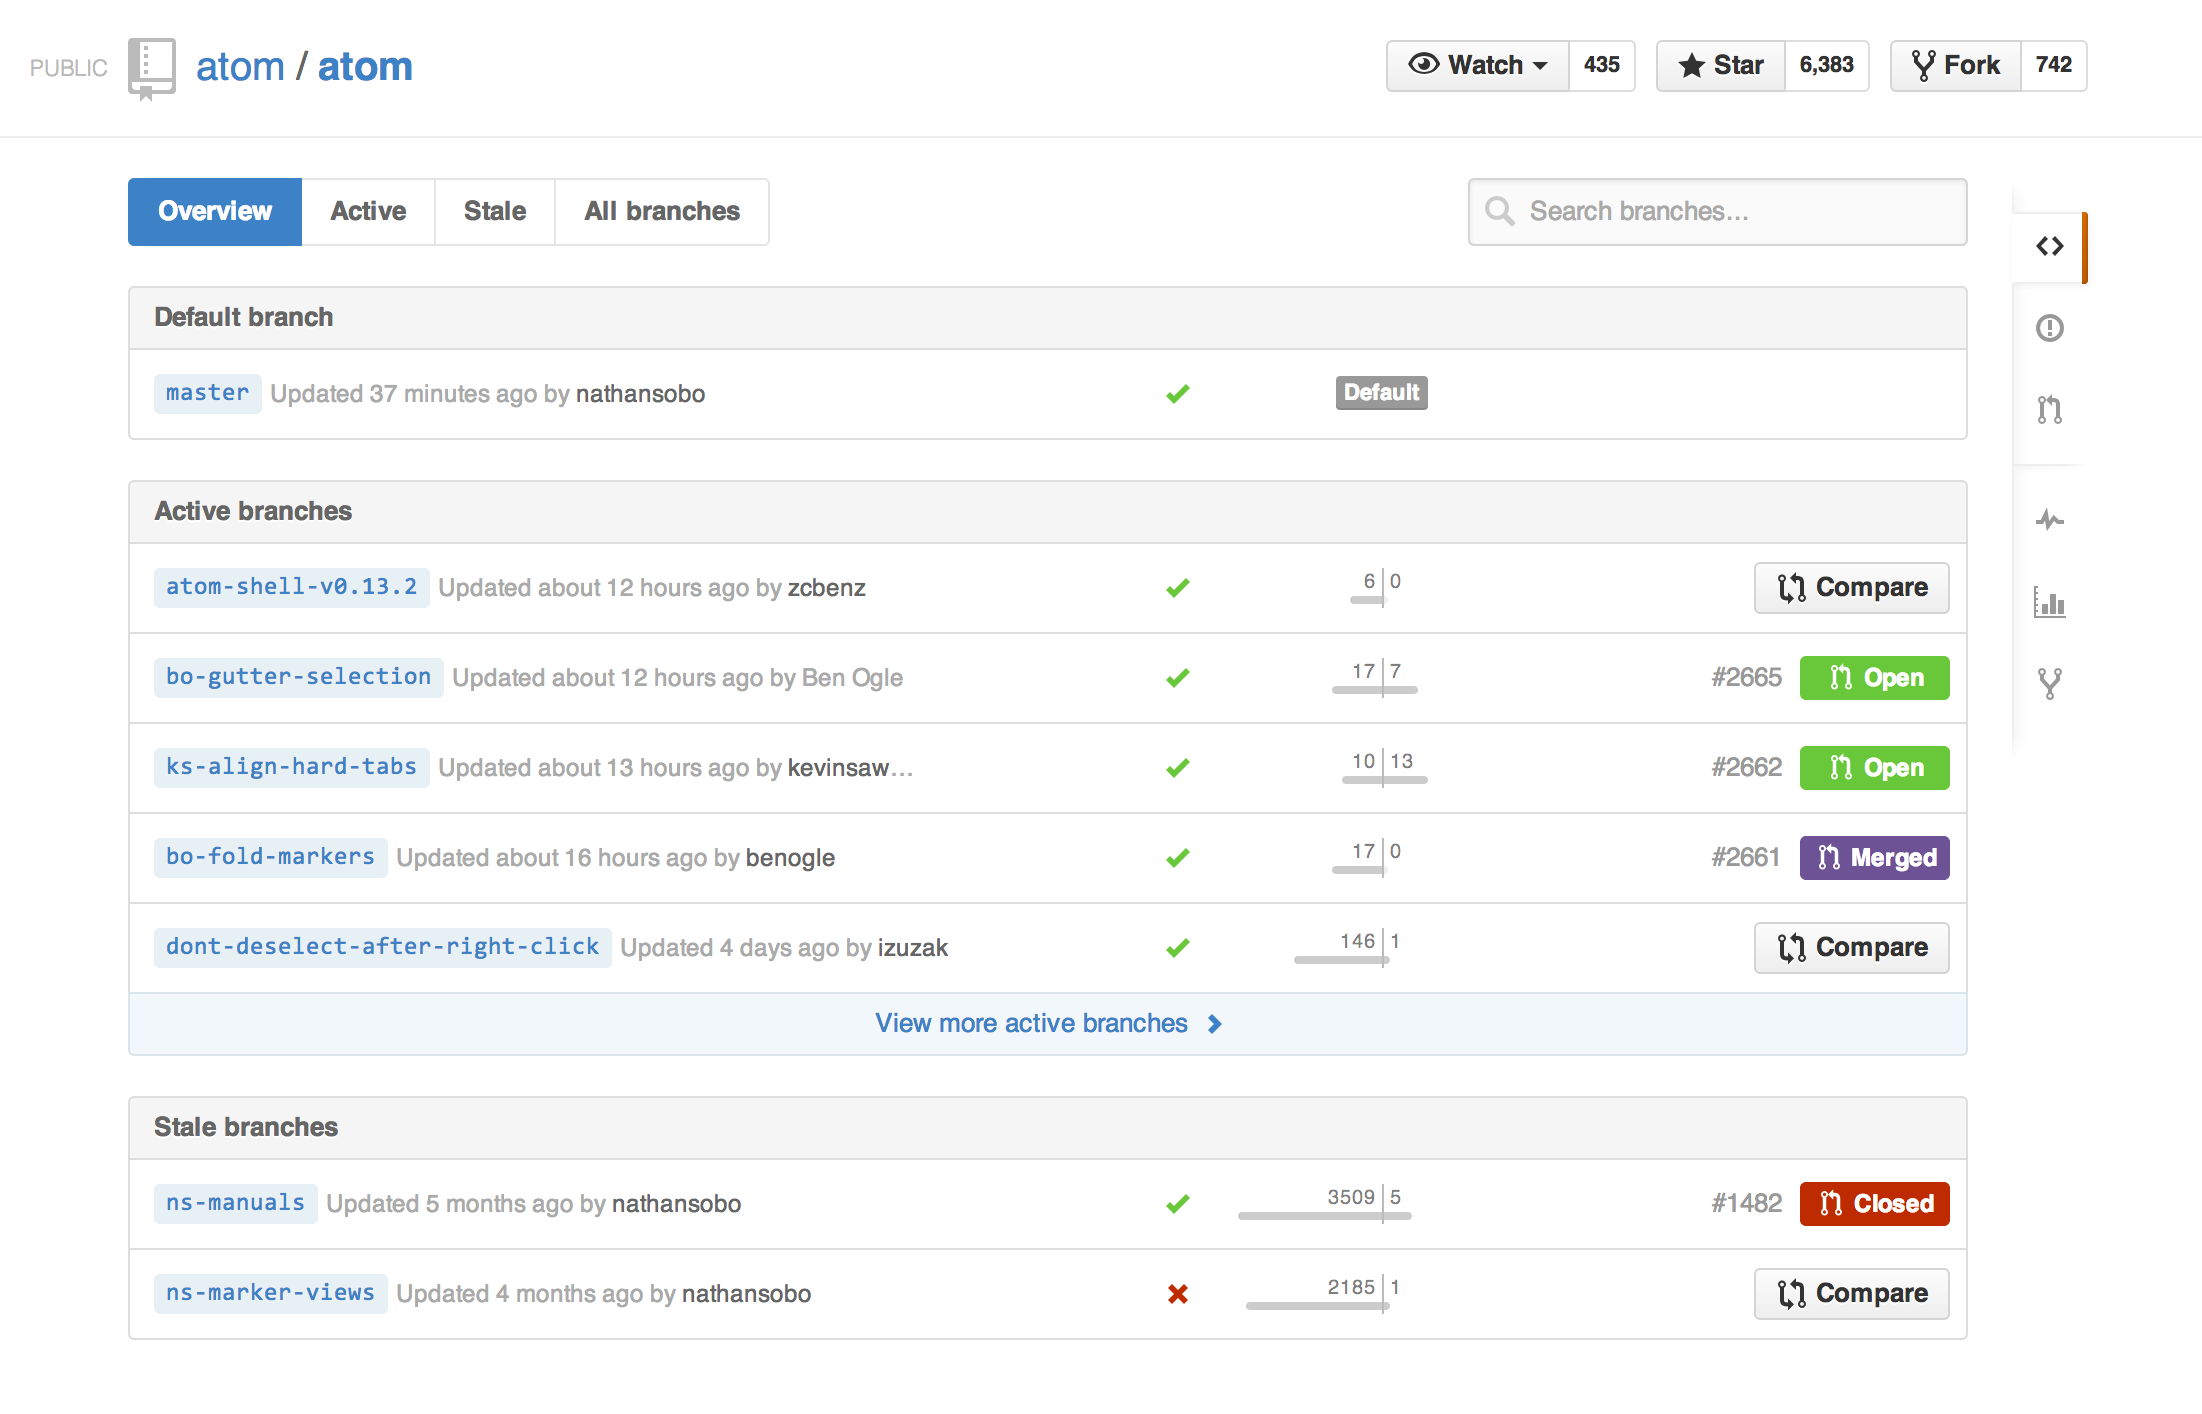Screen dimensions: 2202x1414
Task: Open izuzak's profile link
Action: [x=912, y=948]
